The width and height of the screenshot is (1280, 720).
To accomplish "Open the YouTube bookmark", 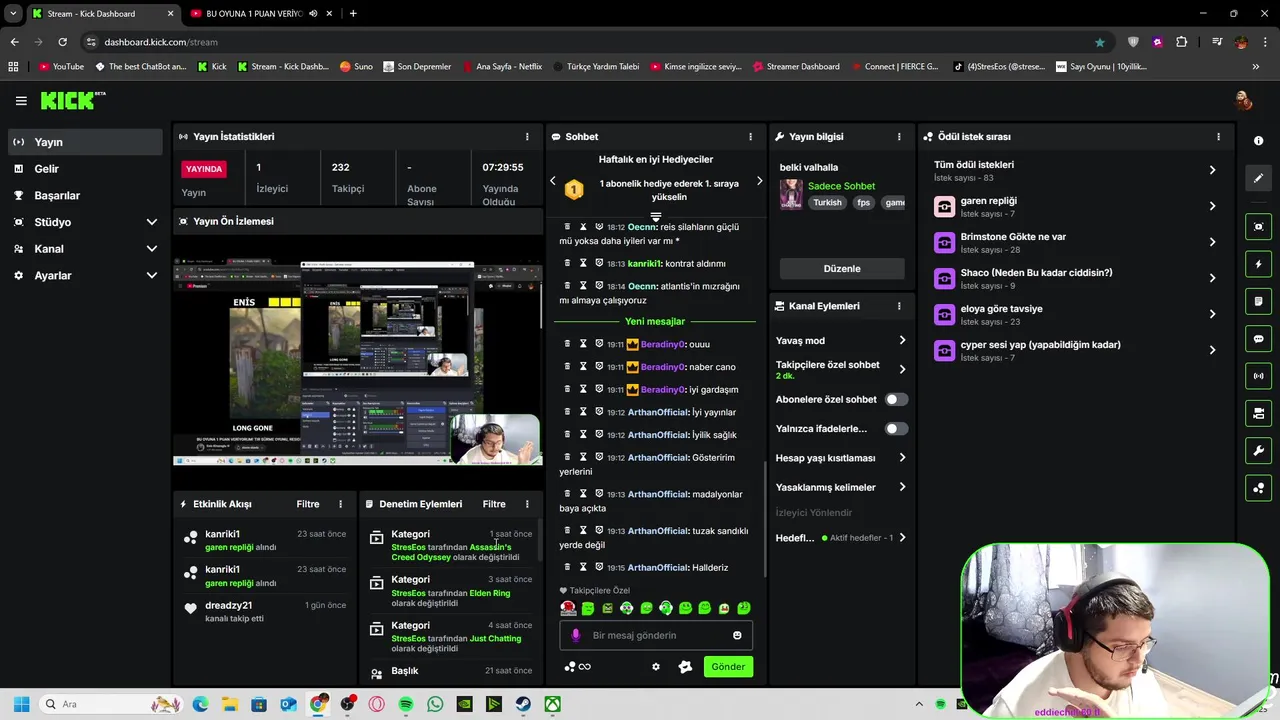I will point(61,67).
